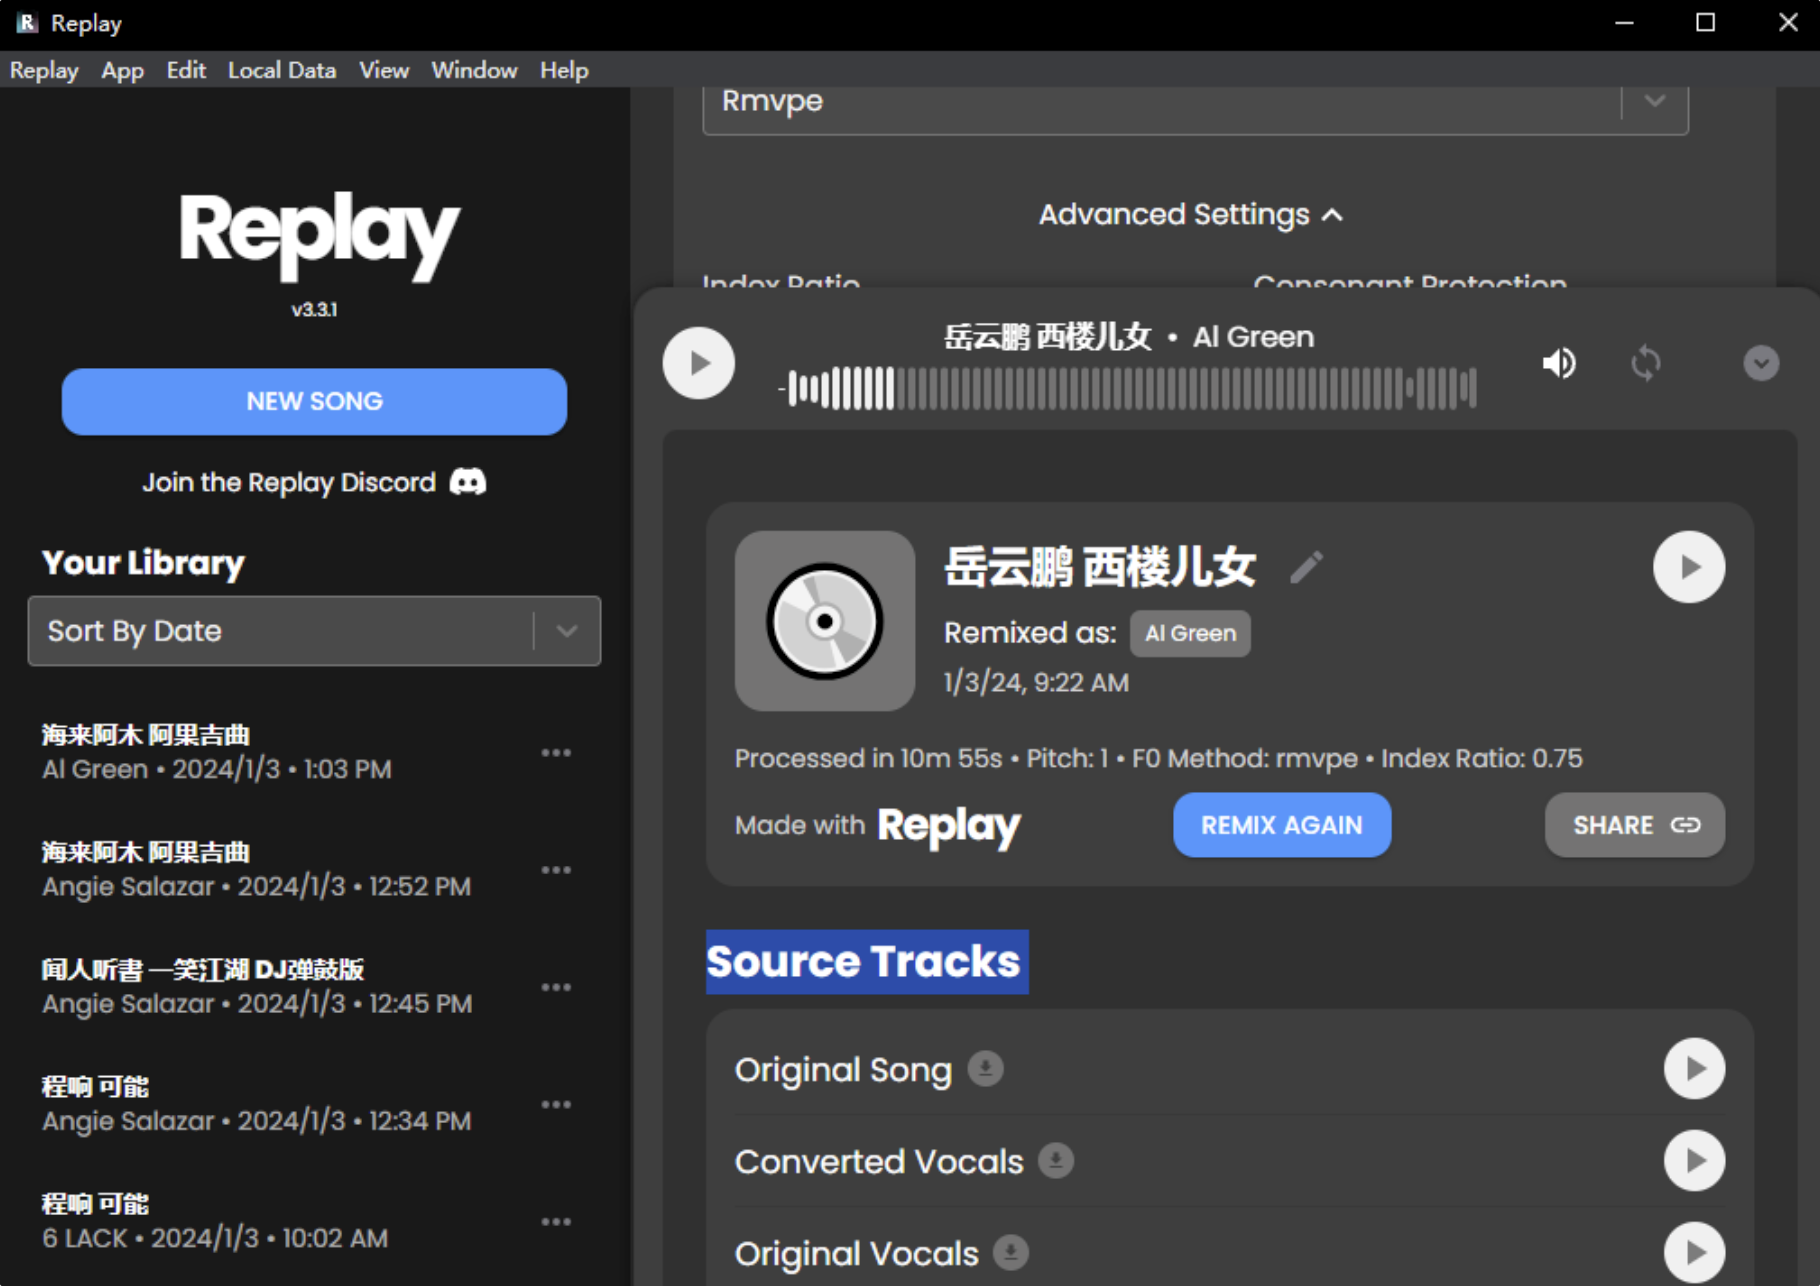Open options for Angie Salazar 12:52 PM song
Image resolution: width=1820 pixels, height=1286 pixels.
(556, 869)
